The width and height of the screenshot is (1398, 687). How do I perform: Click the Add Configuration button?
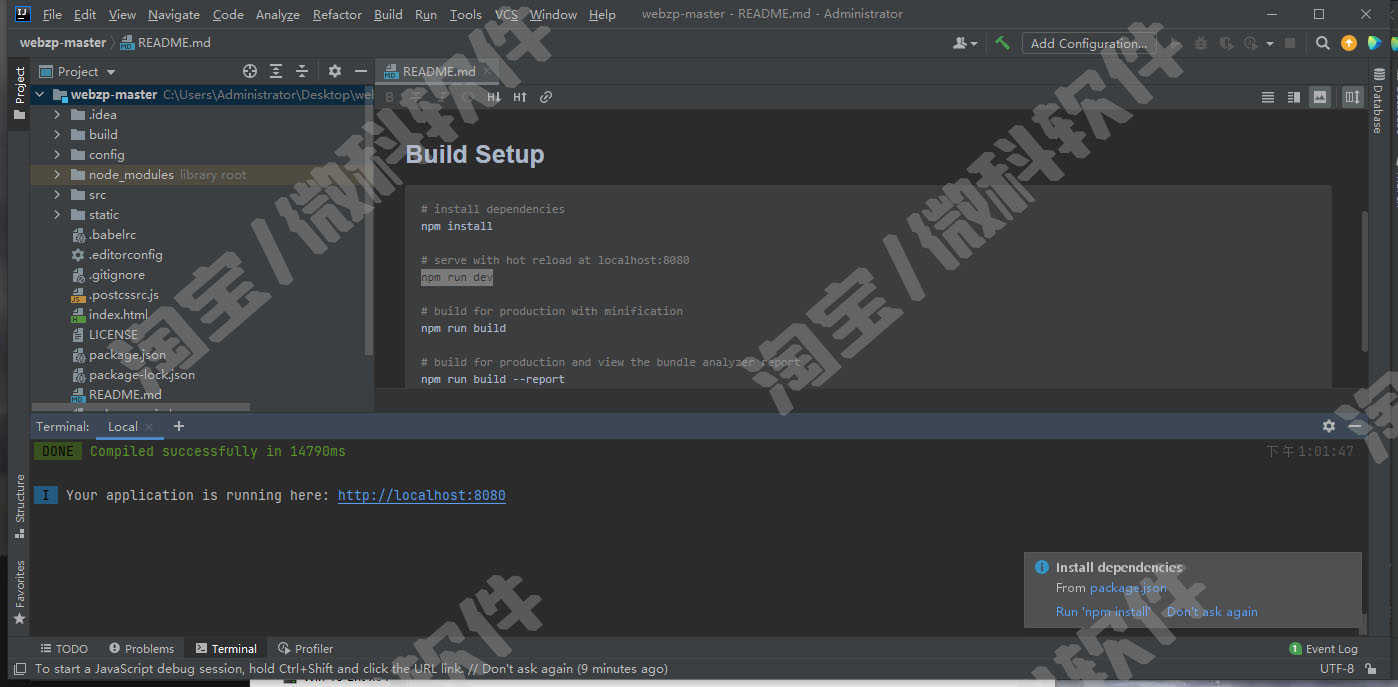coord(1089,43)
